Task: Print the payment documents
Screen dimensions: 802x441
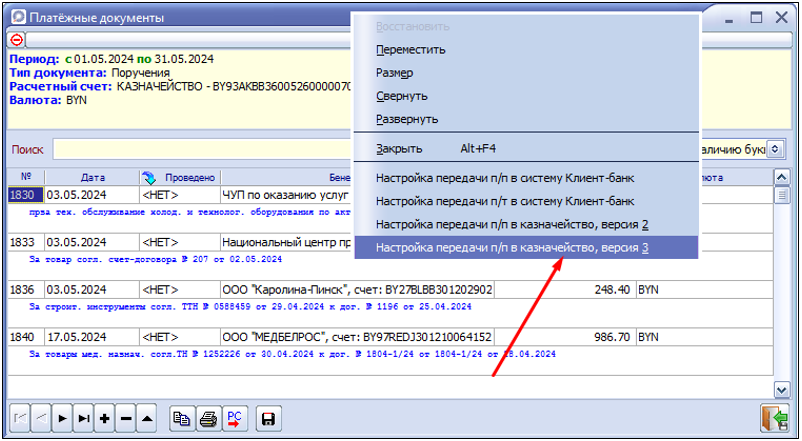Action: pos(208,419)
